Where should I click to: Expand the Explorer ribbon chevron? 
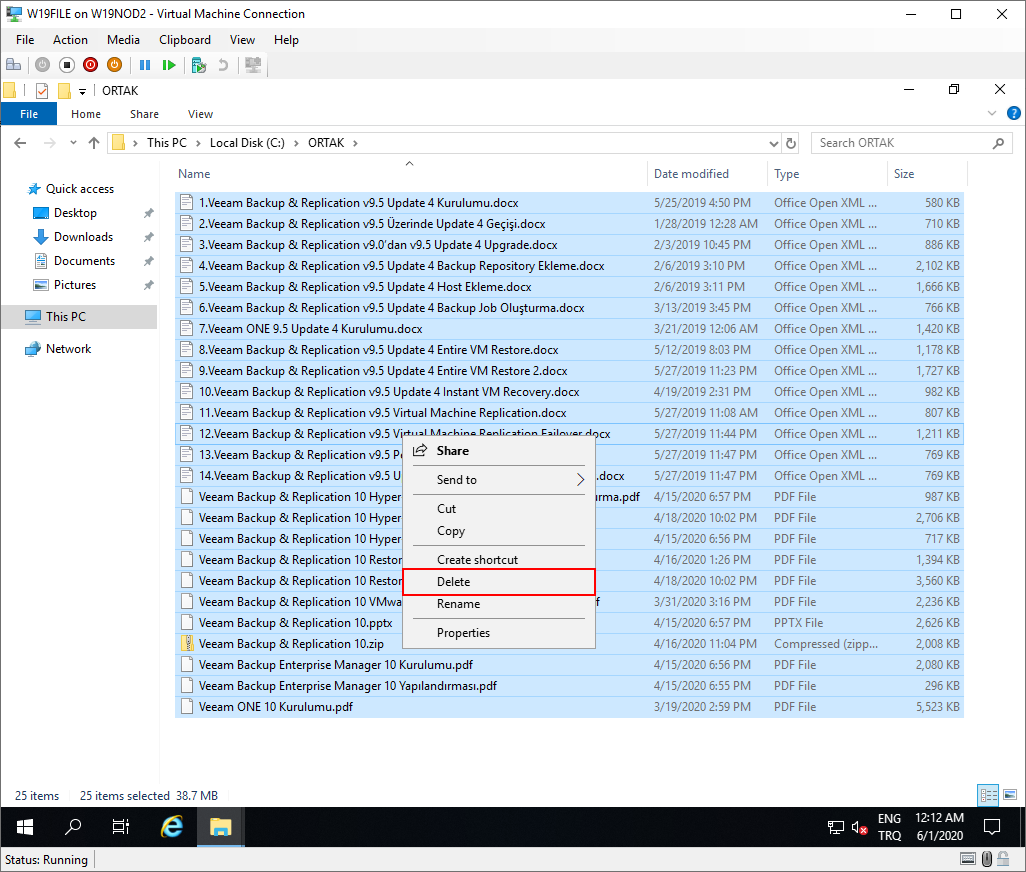point(992,114)
